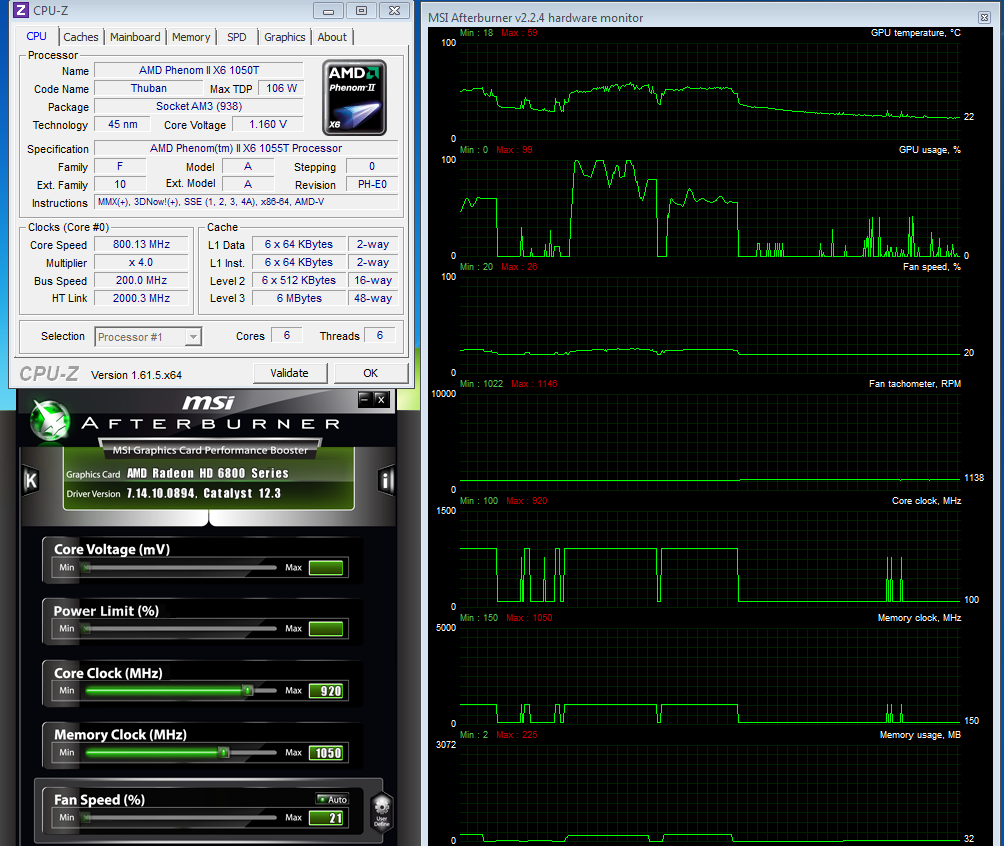Click the Max TDP value '106 W'

coord(282,88)
